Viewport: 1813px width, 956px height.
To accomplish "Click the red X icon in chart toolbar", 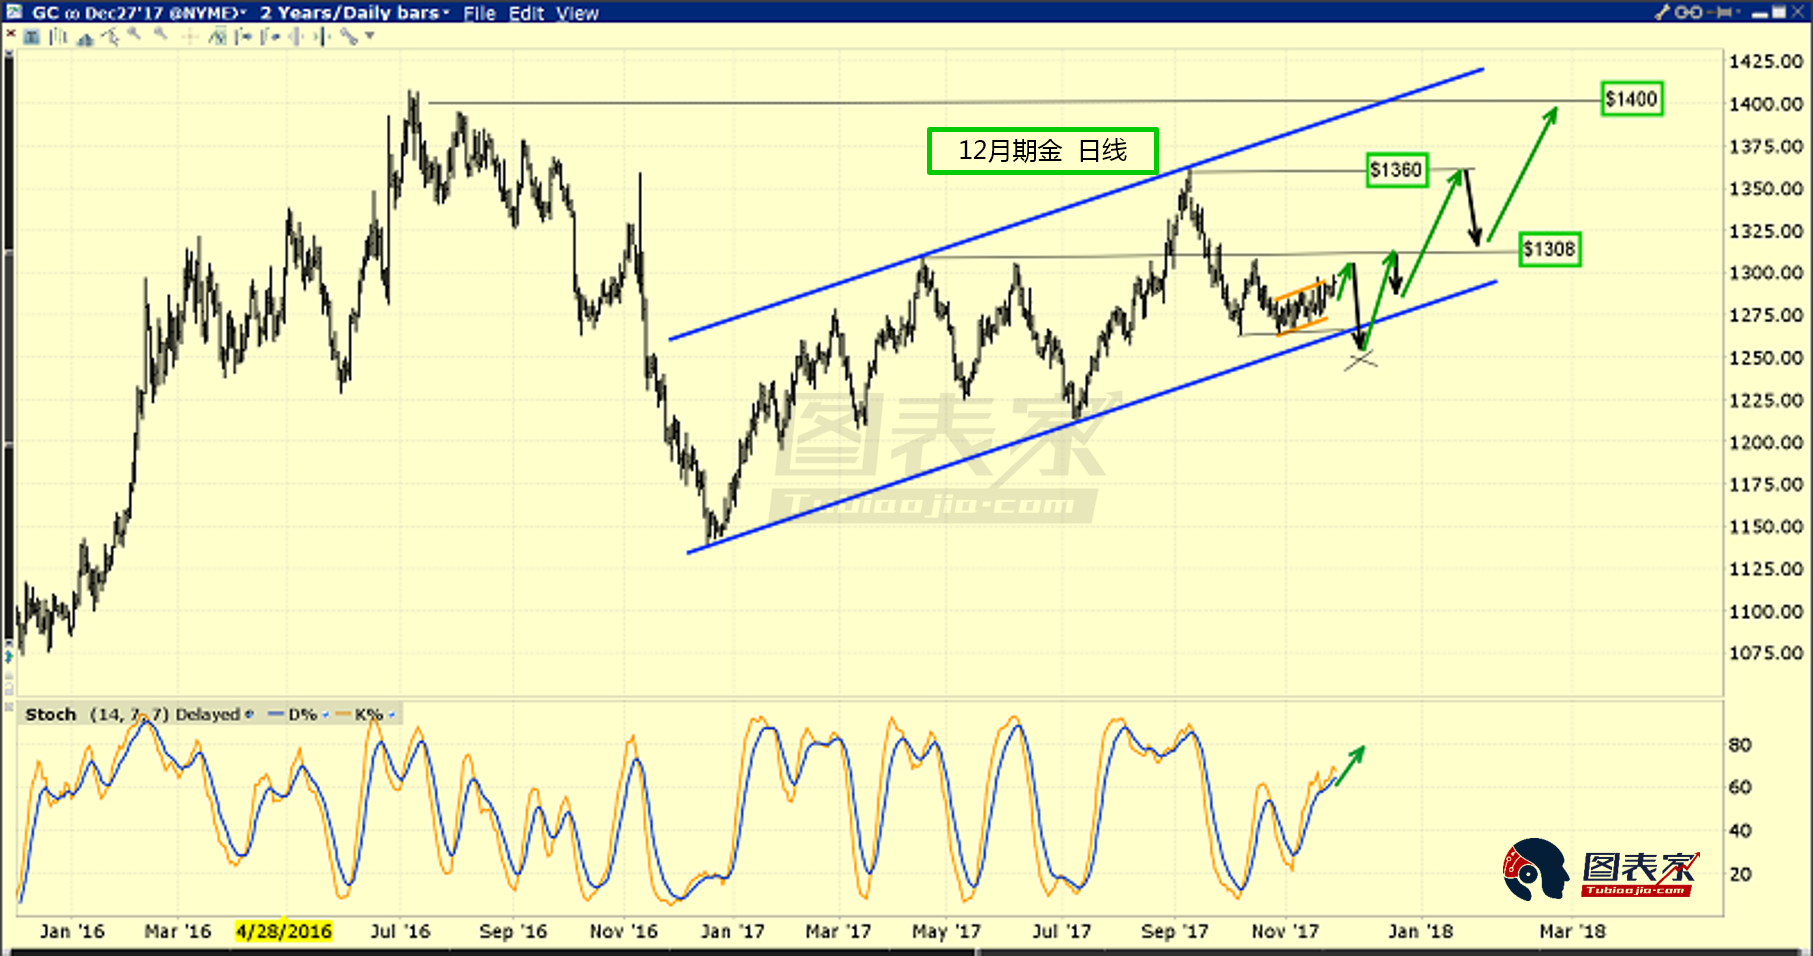I will (x=11, y=35).
